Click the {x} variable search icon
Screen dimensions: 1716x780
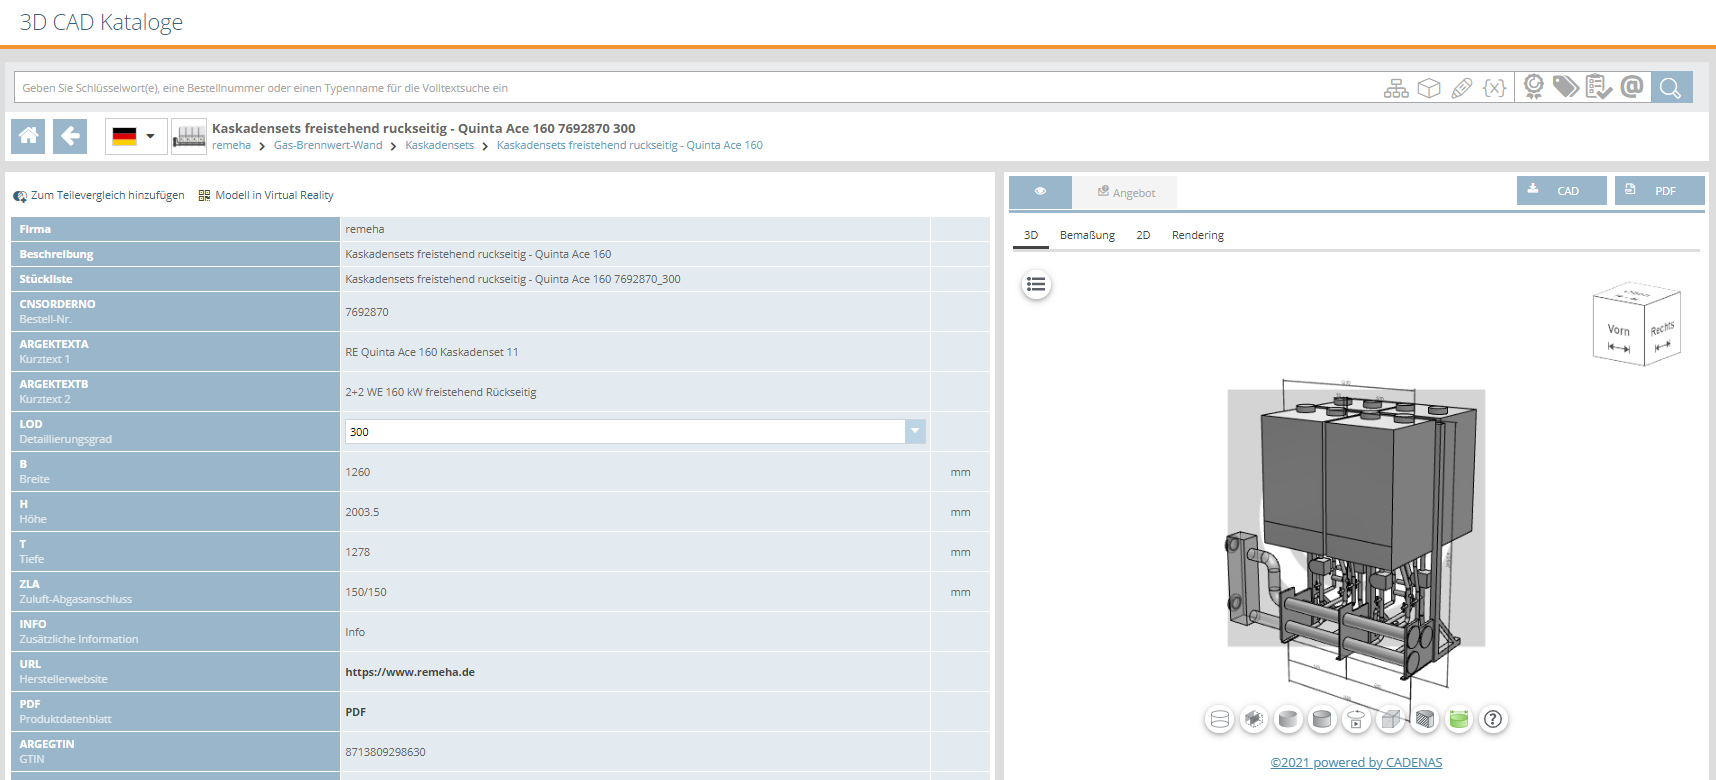[1495, 88]
